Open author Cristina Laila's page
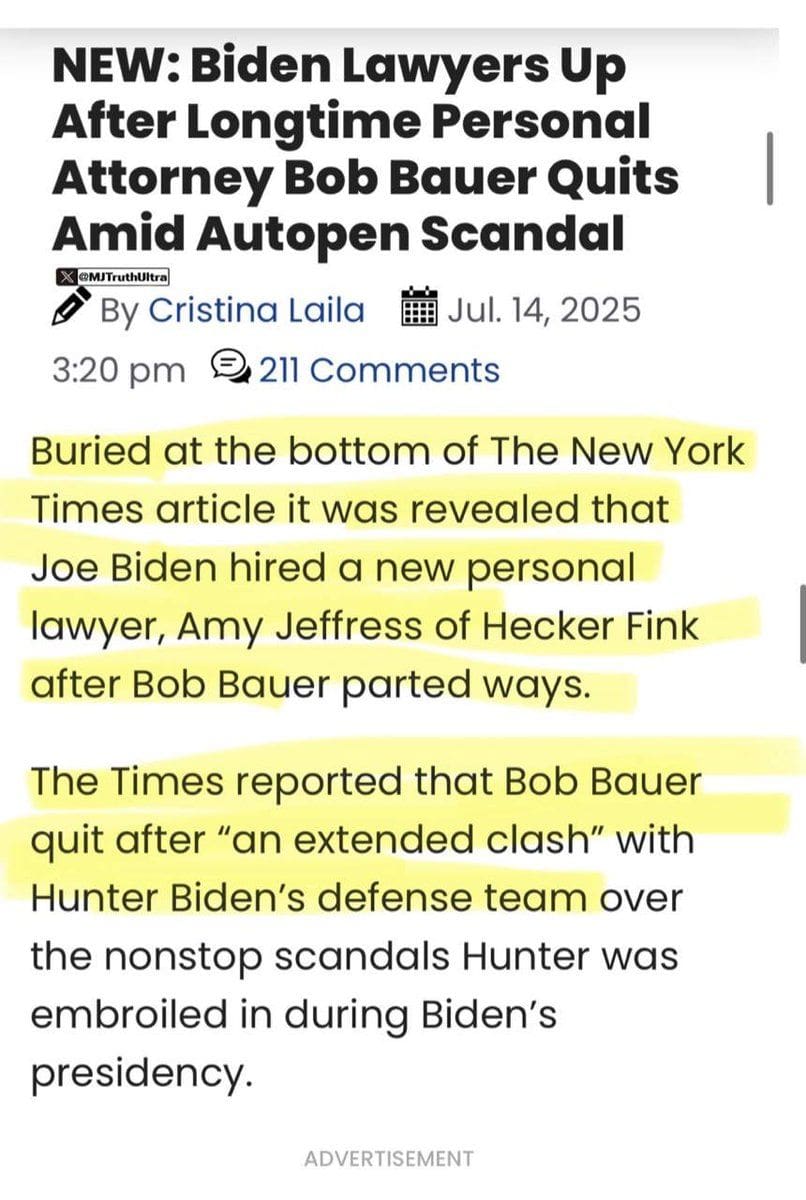806x1200 pixels. point(257,309)
